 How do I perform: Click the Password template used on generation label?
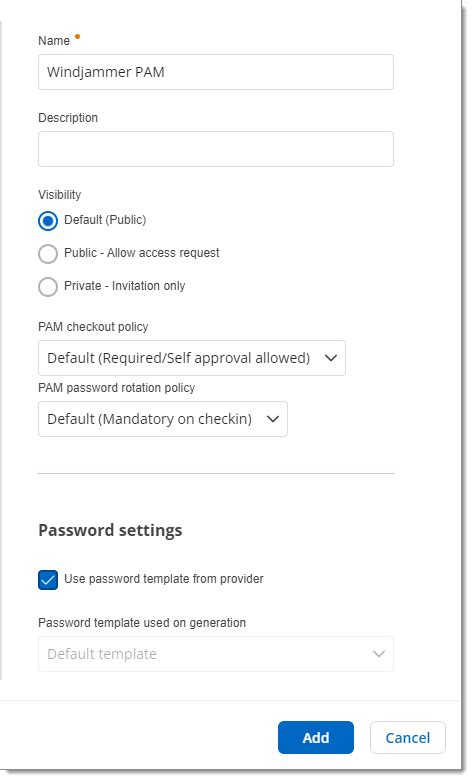[x=142, y=623]
